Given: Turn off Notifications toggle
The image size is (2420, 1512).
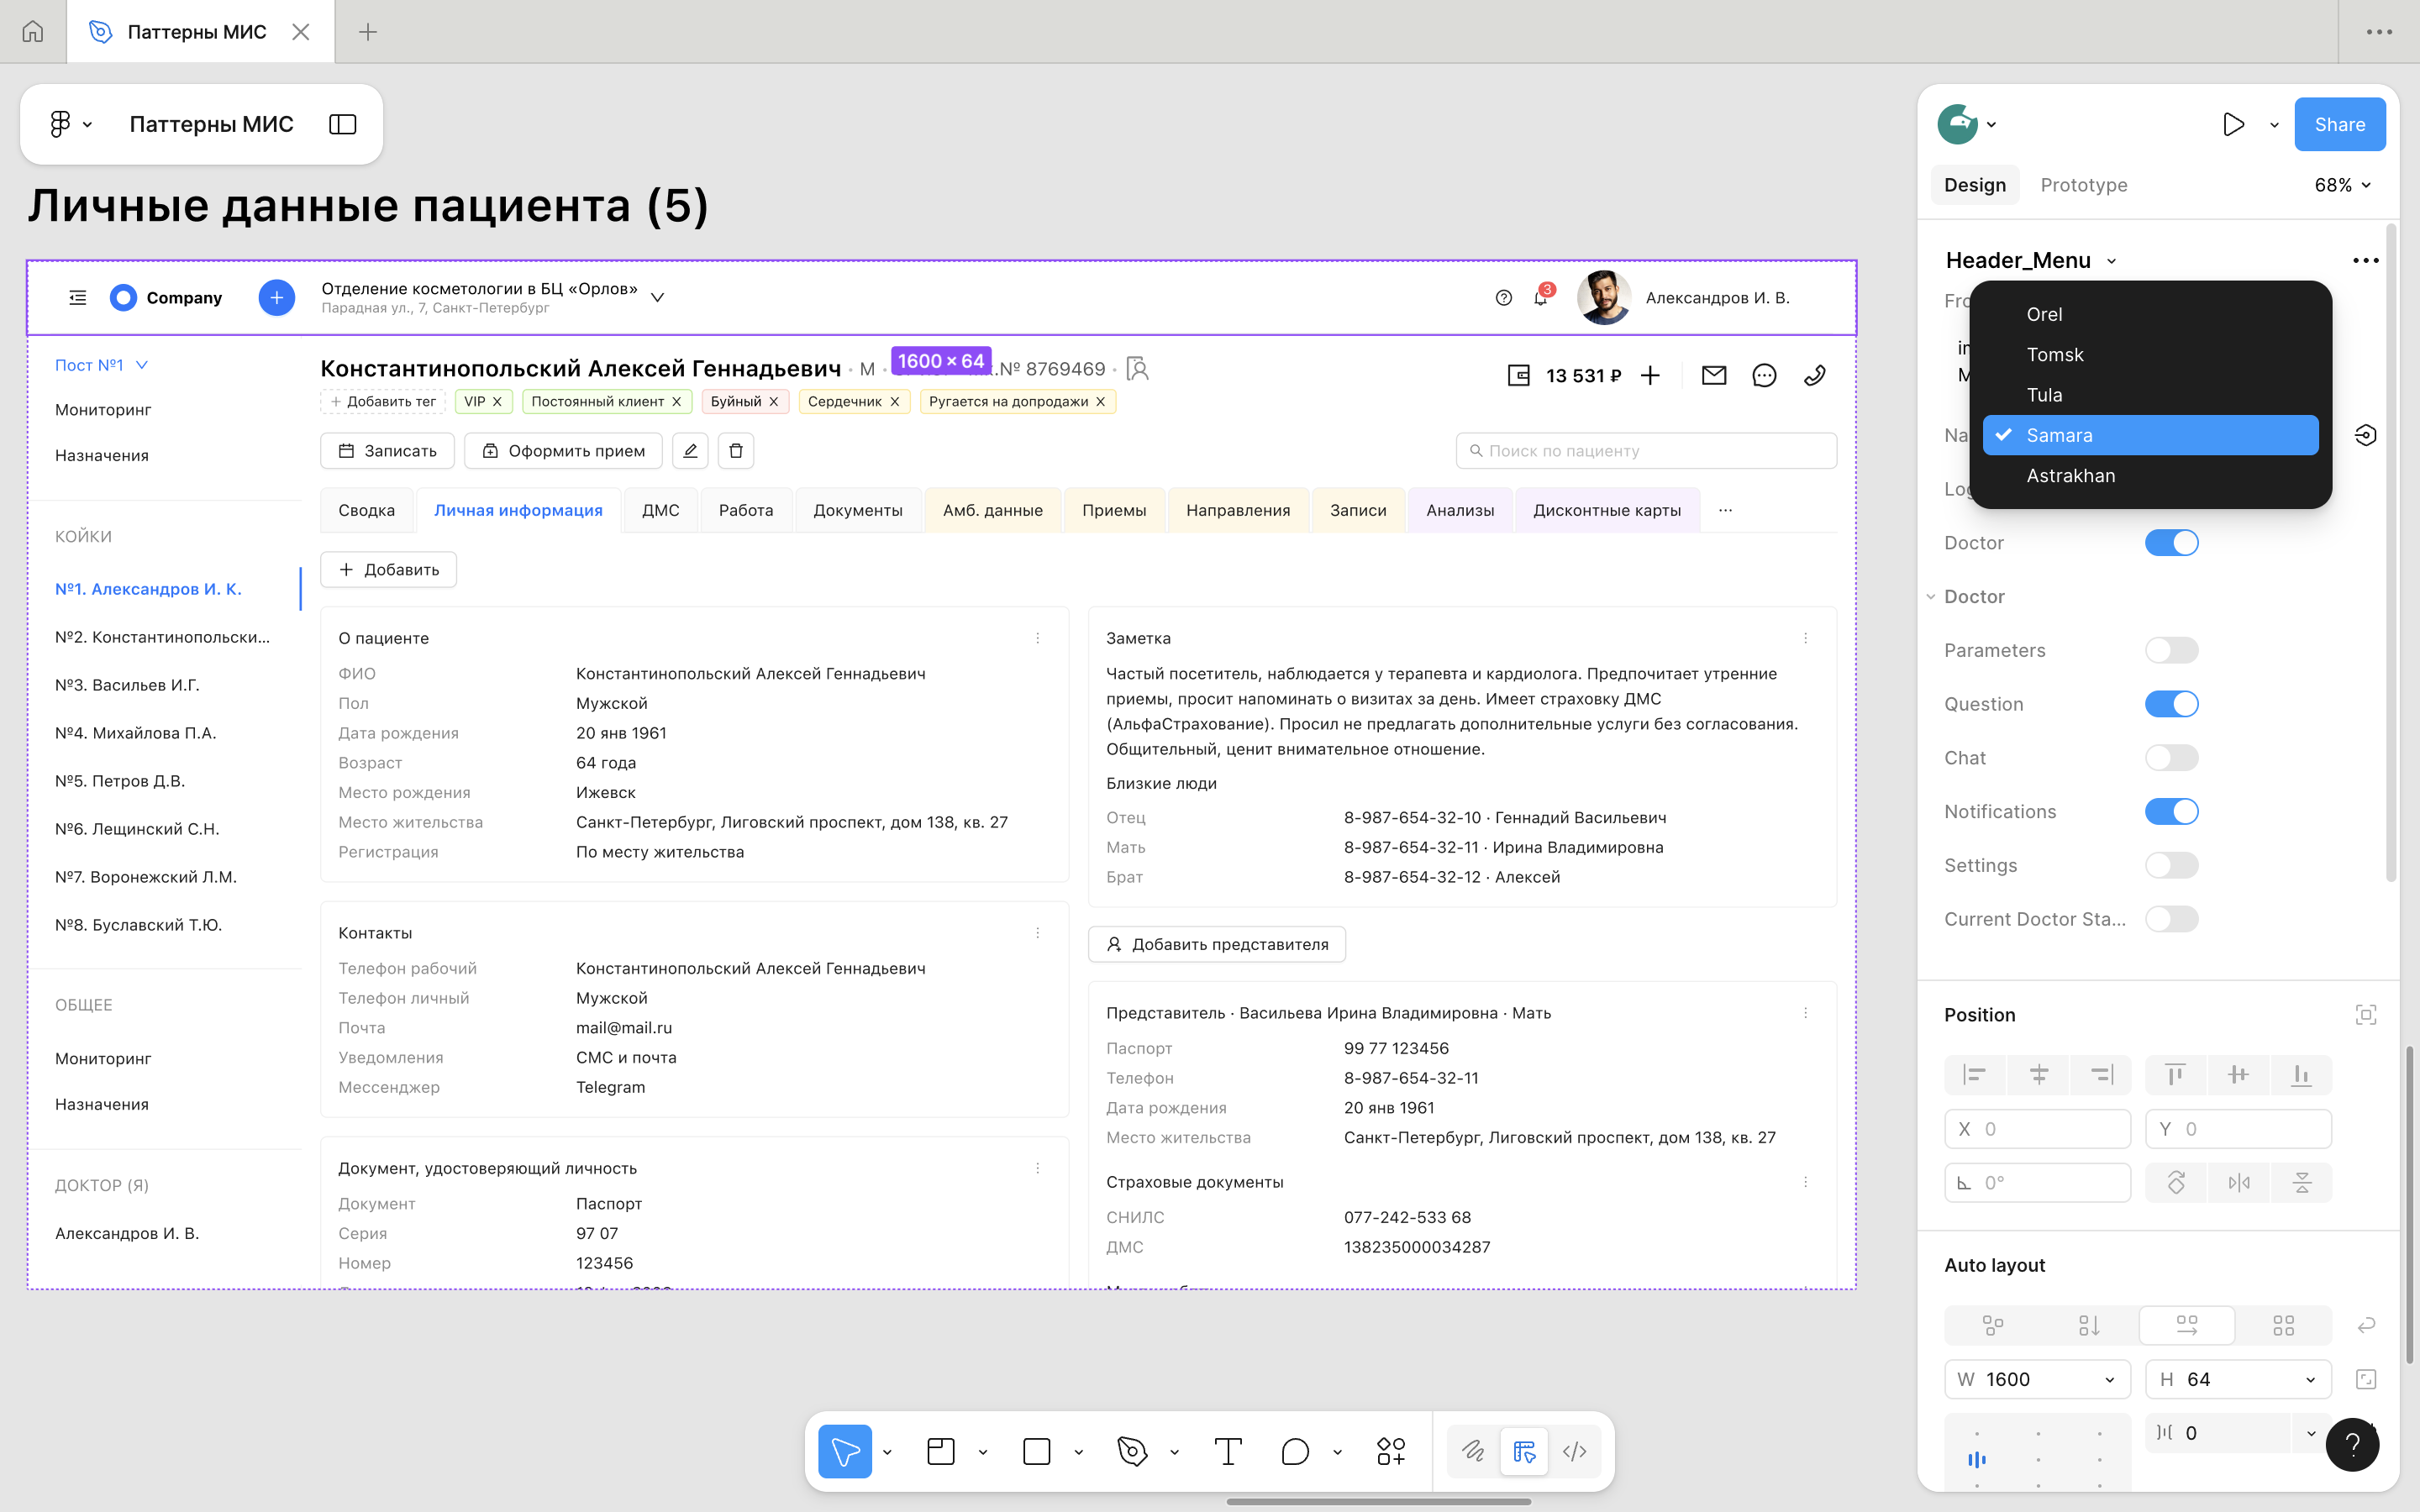Looking at the screenshot, I should click(x=2171, y=812).
